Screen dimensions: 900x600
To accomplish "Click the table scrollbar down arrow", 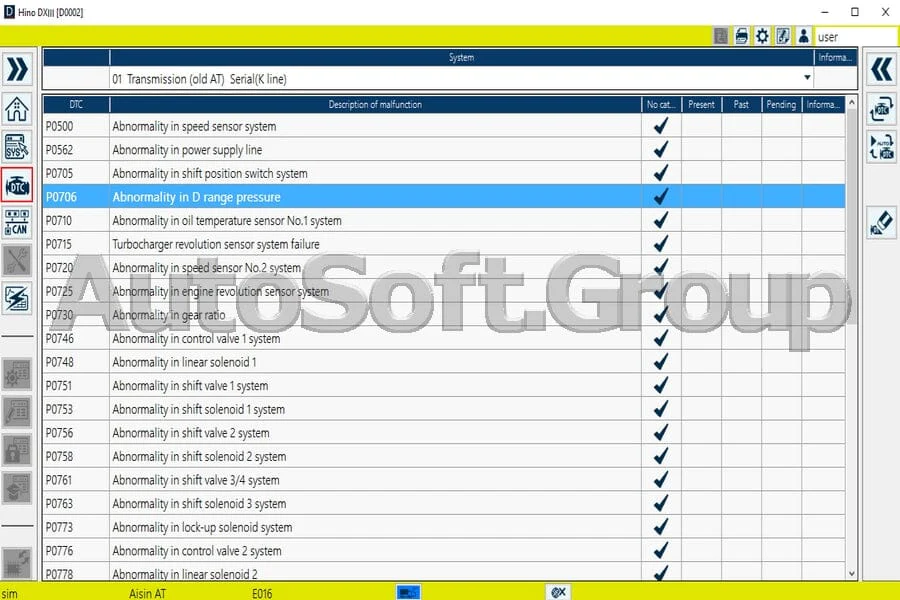I will click(x=852, y=573).
